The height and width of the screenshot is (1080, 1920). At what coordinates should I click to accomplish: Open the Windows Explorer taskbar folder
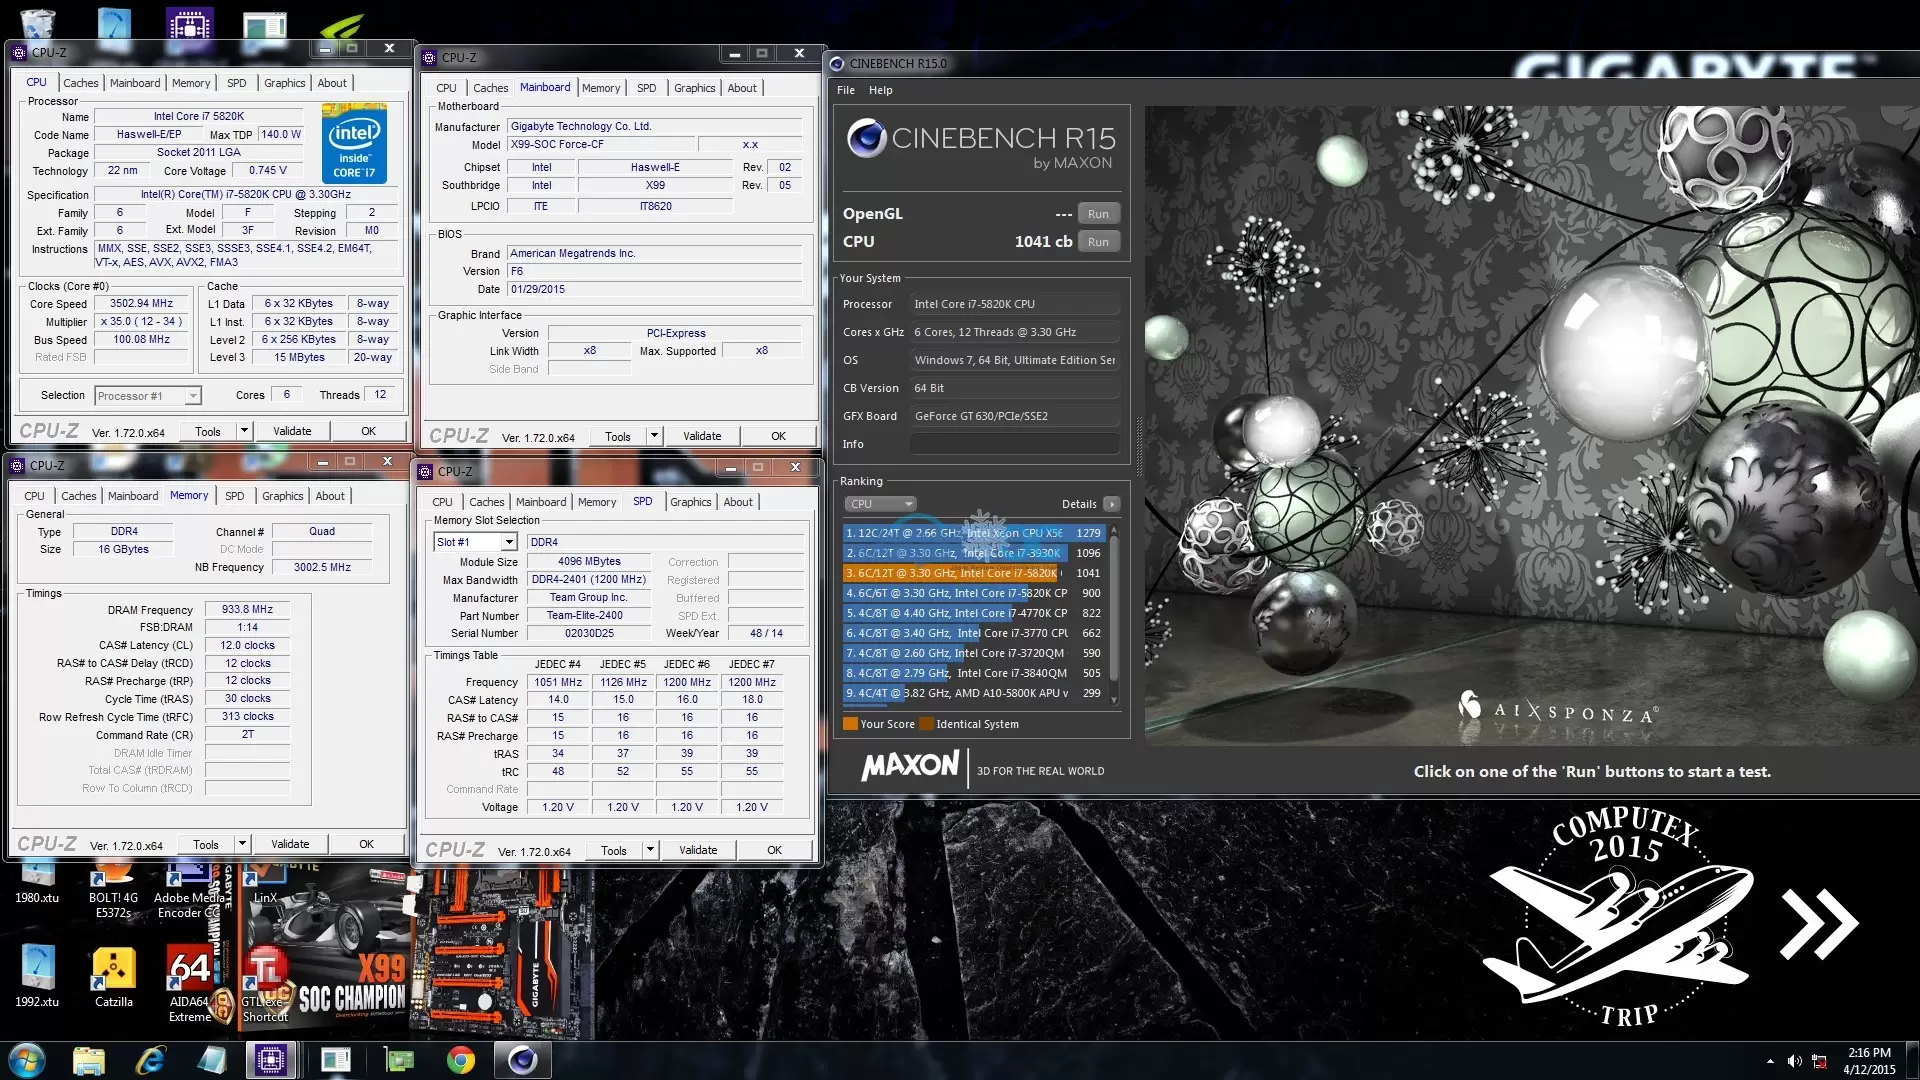click(88, 1060)
